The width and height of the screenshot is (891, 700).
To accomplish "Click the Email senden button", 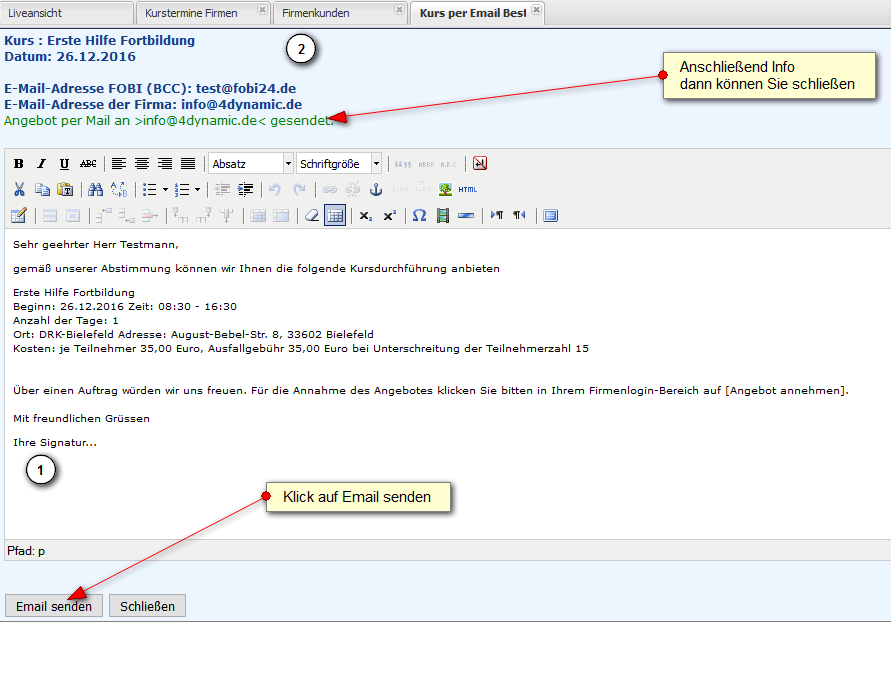I will coord(54,606).
